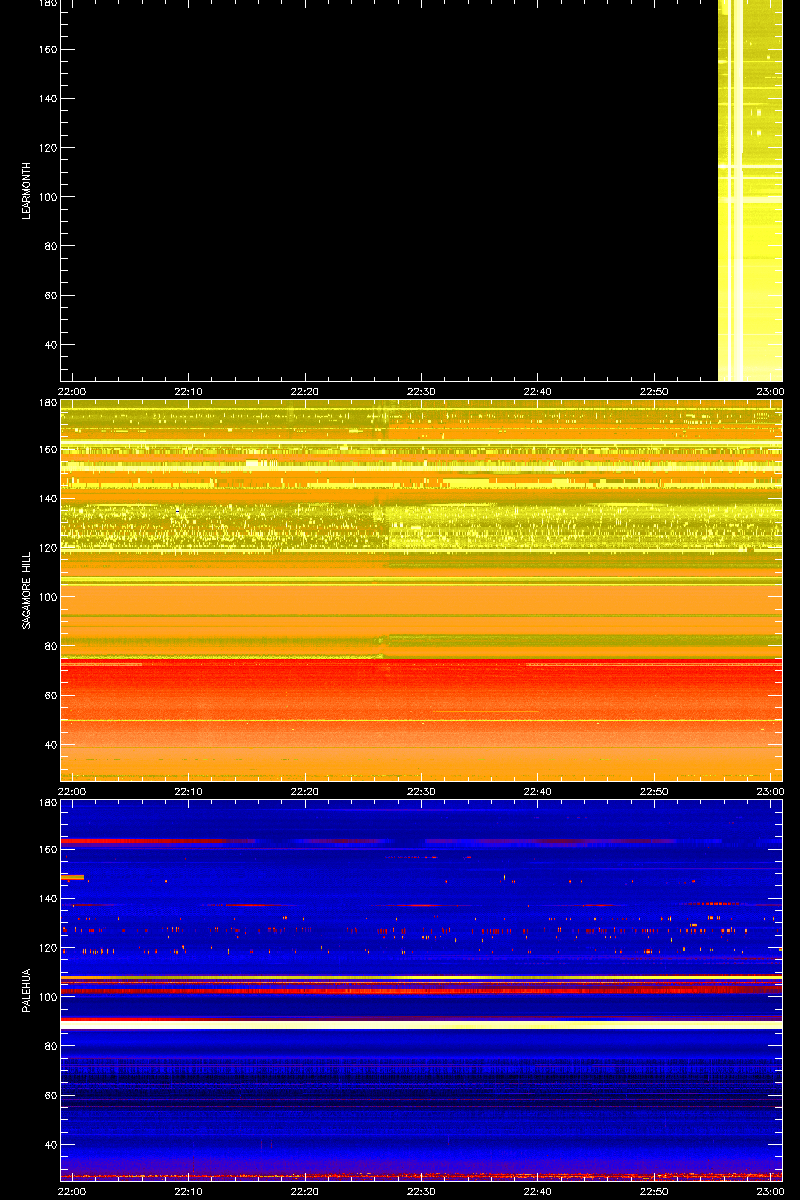Pick the 60 frequency tick on Palehua axis
800x1200 pixels.
pyautogui.click(x=49, y=1096)
